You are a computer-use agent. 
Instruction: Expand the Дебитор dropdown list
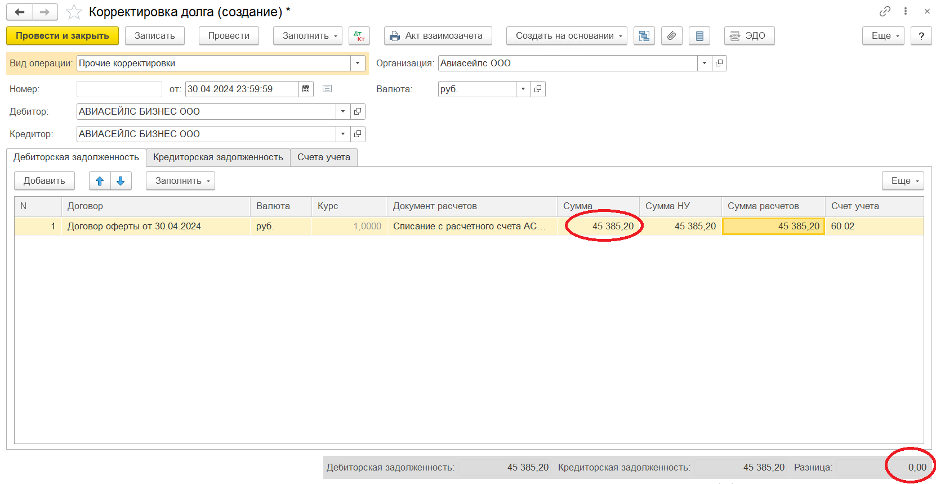click(343, 112)
